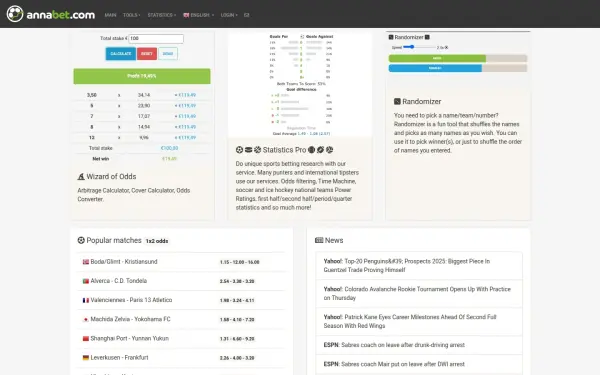Click the France flag icon by Valenciennes

click(86, 300)
